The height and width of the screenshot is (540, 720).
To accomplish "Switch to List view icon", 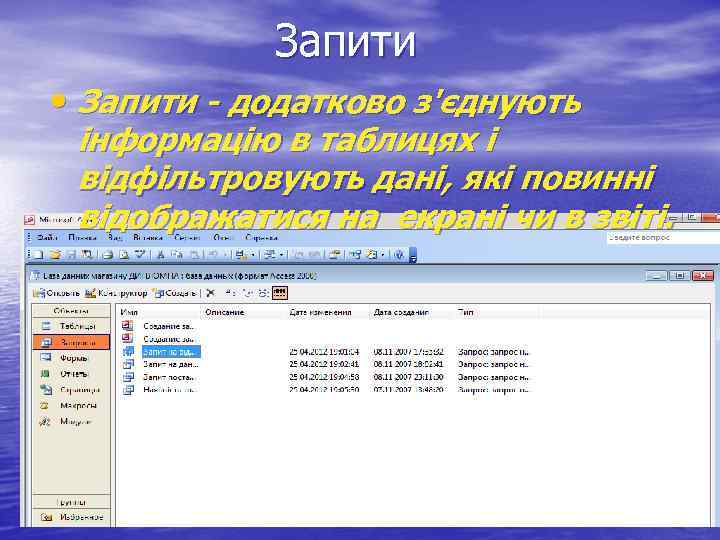I will [x=263, y=292].
